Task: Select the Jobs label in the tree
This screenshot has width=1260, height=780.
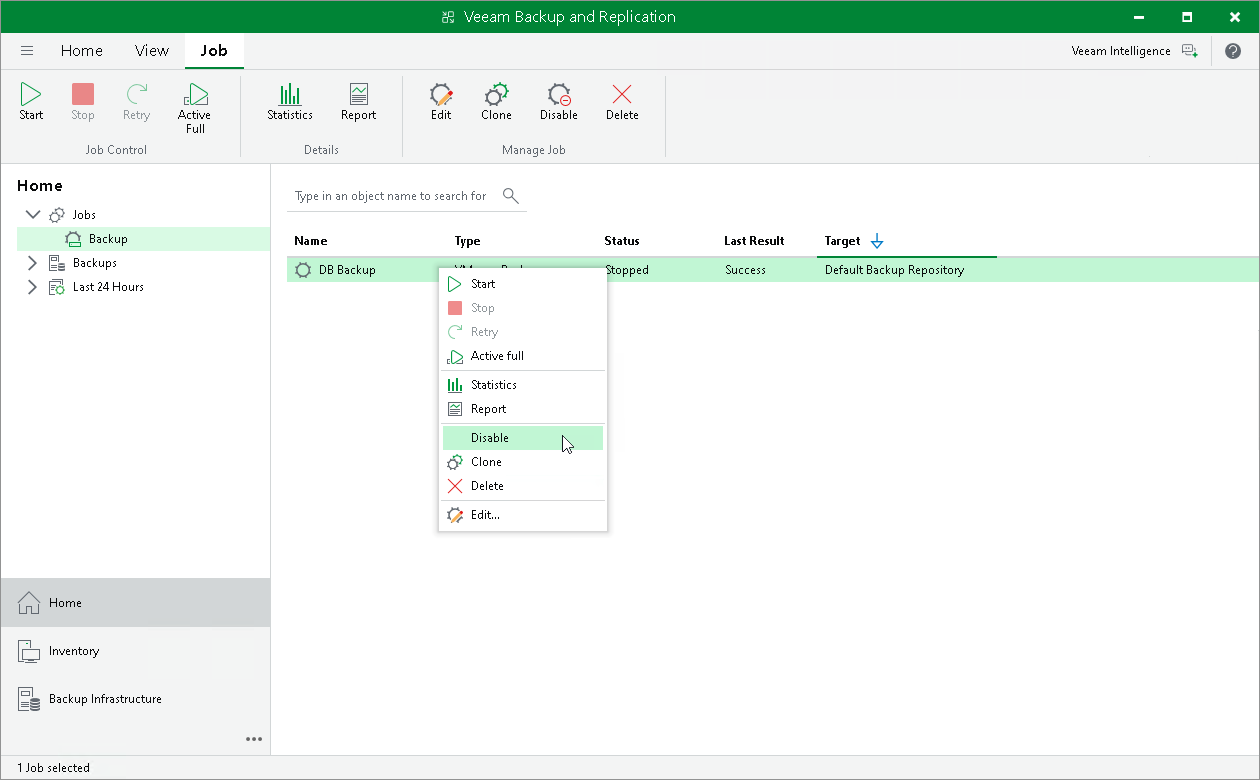Action: (84, 215)
